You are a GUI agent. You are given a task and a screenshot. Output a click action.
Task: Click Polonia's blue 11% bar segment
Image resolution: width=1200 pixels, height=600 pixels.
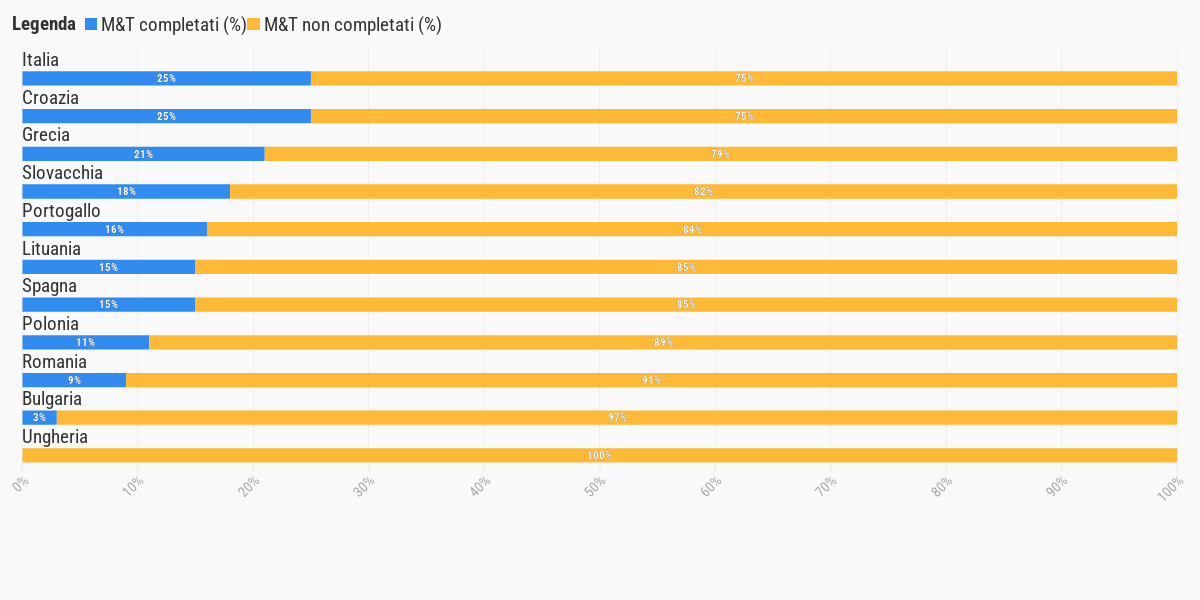pos(85,342)
